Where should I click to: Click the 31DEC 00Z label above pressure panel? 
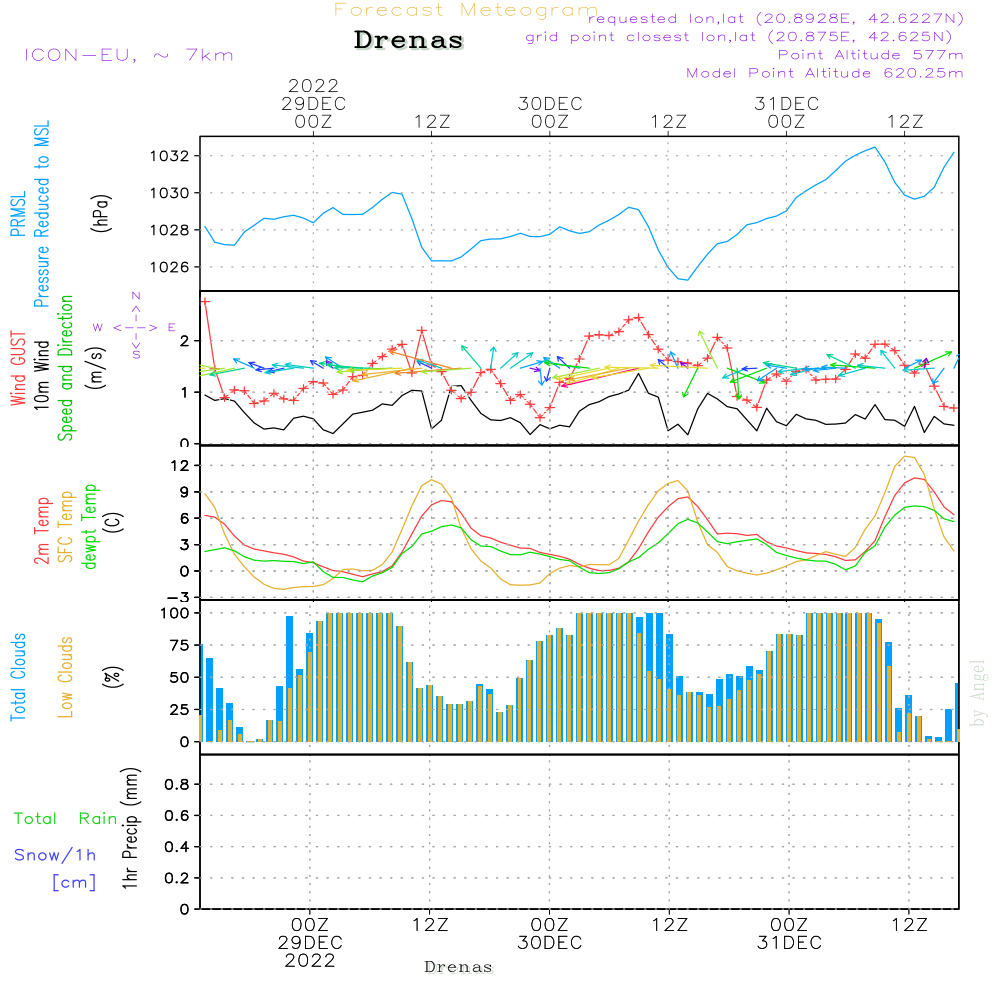tap(786, 112)
